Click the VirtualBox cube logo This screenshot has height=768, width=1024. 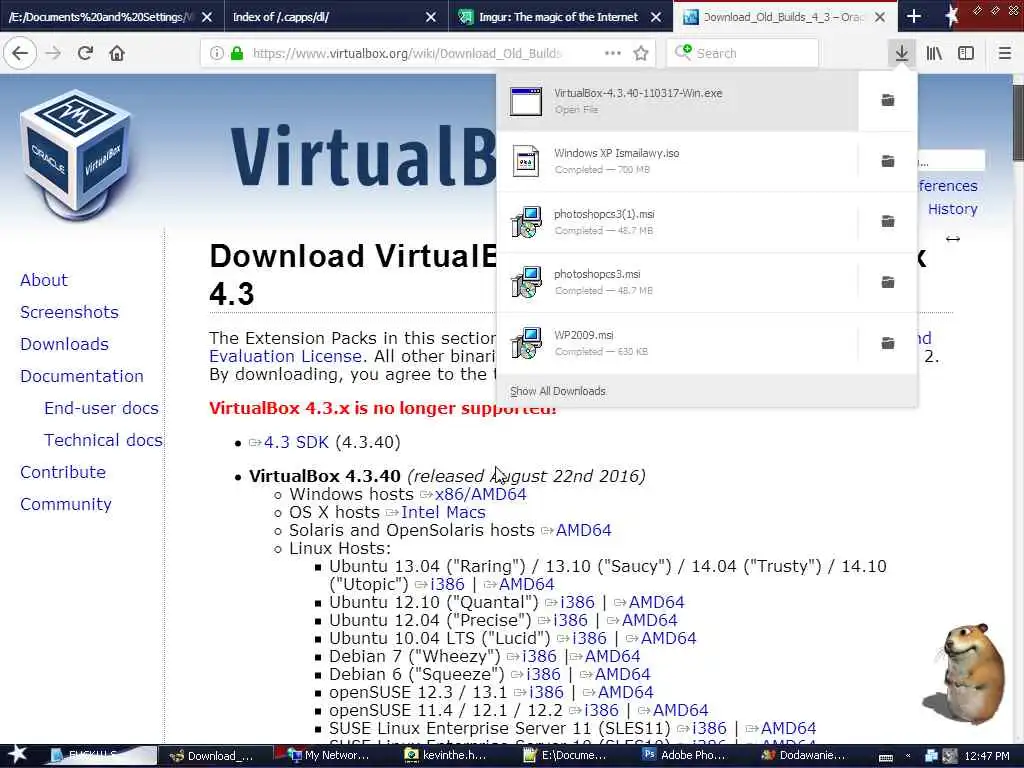[x=76, y=153]
